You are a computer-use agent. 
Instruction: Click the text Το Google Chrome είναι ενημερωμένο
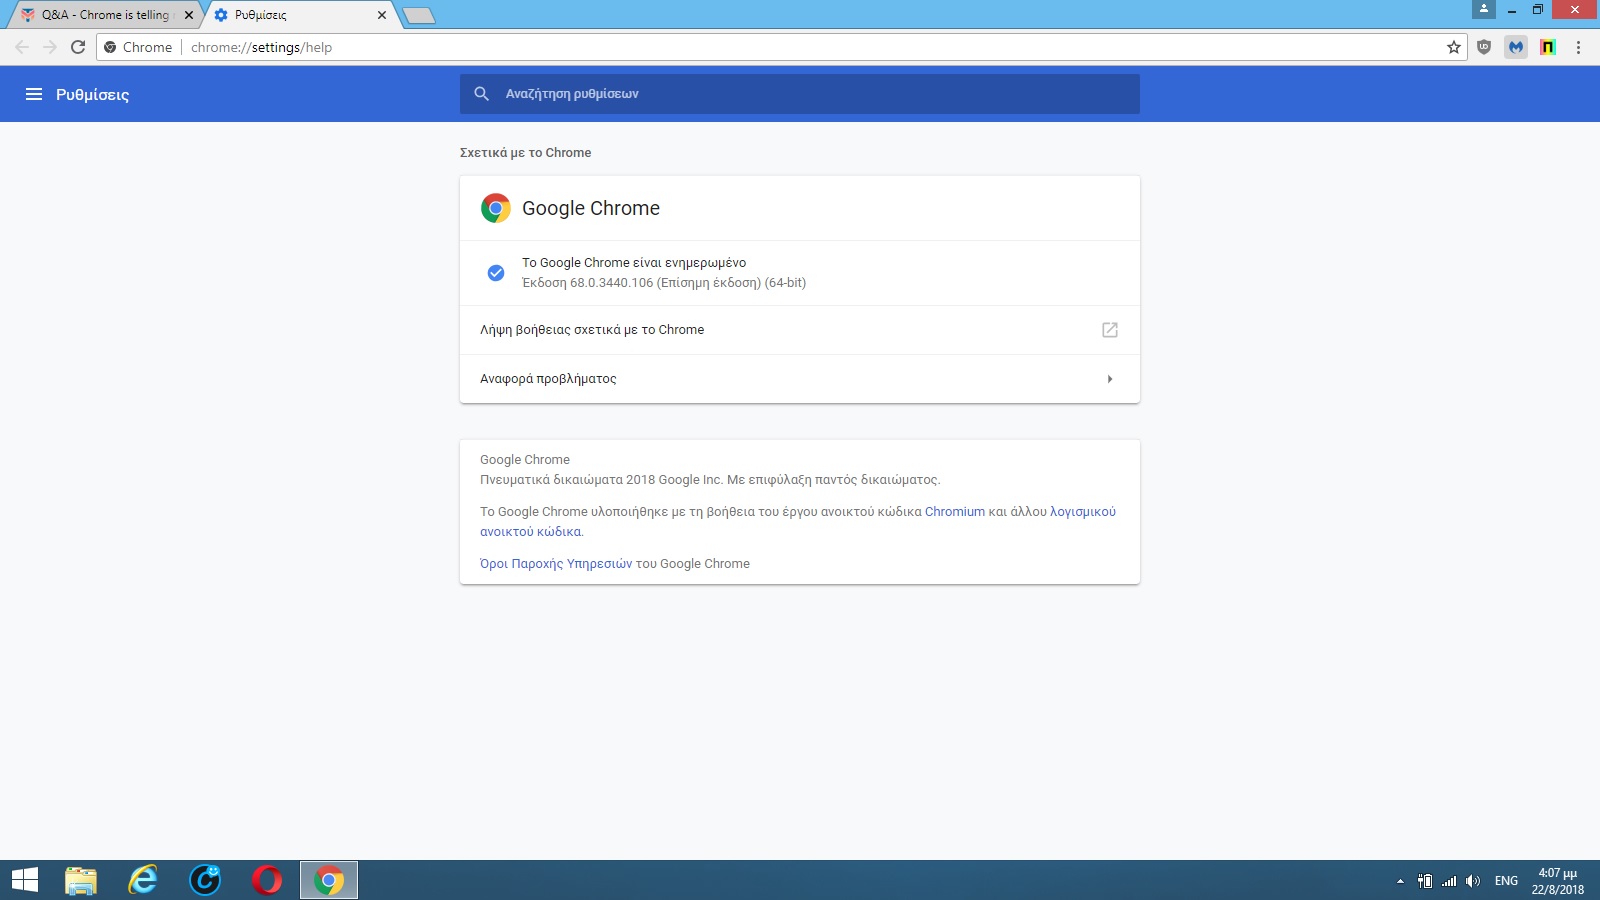634,263
